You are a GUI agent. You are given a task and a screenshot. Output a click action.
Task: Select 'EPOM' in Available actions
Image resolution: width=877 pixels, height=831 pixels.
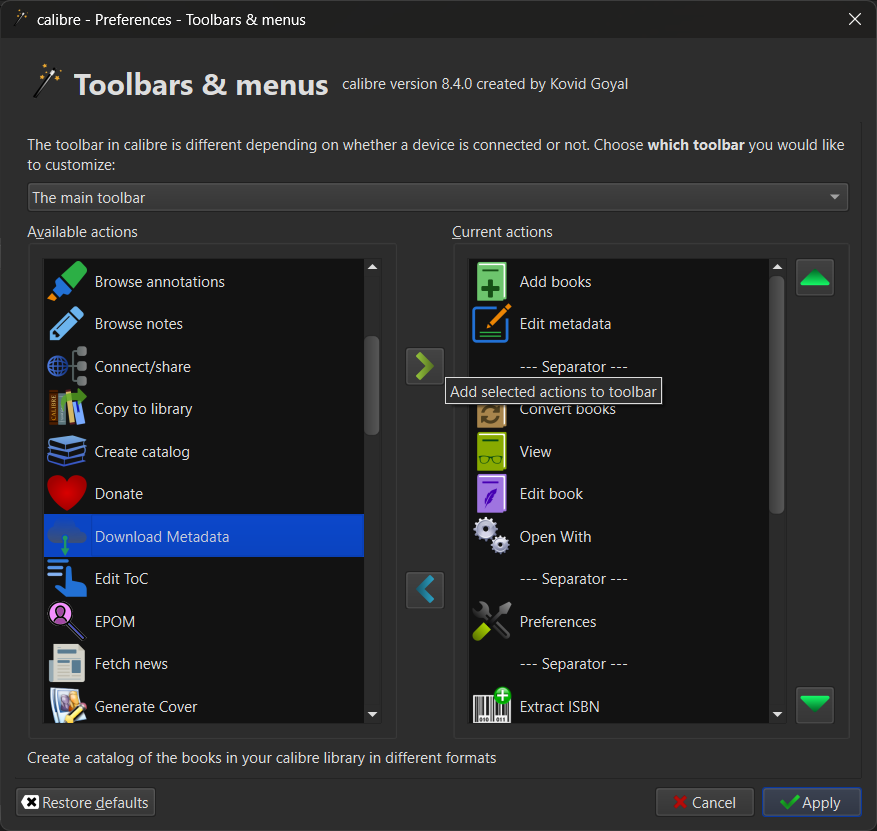coord(204,621)
